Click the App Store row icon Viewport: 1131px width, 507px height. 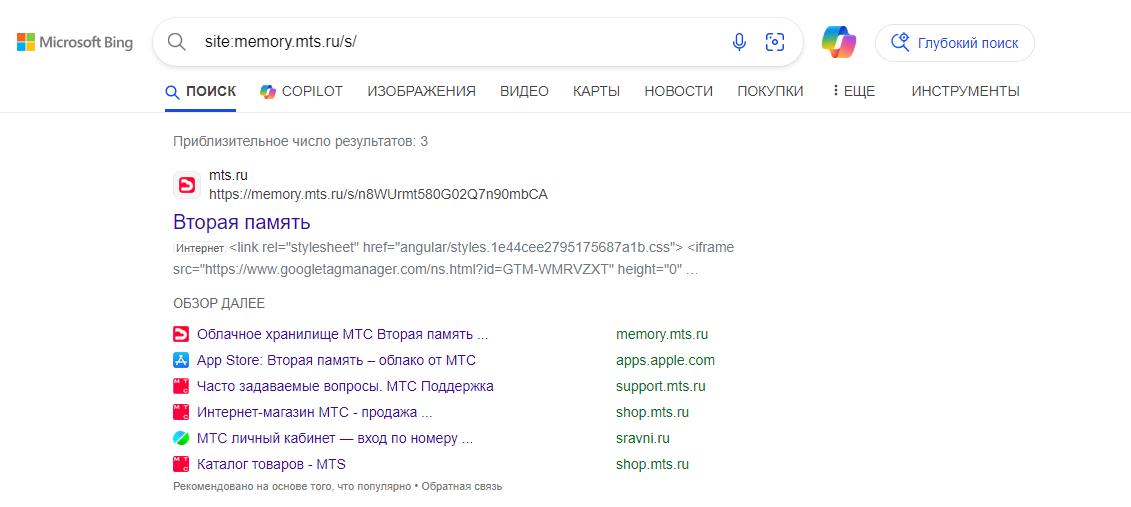pyautogui.click(x=180, y=361)
